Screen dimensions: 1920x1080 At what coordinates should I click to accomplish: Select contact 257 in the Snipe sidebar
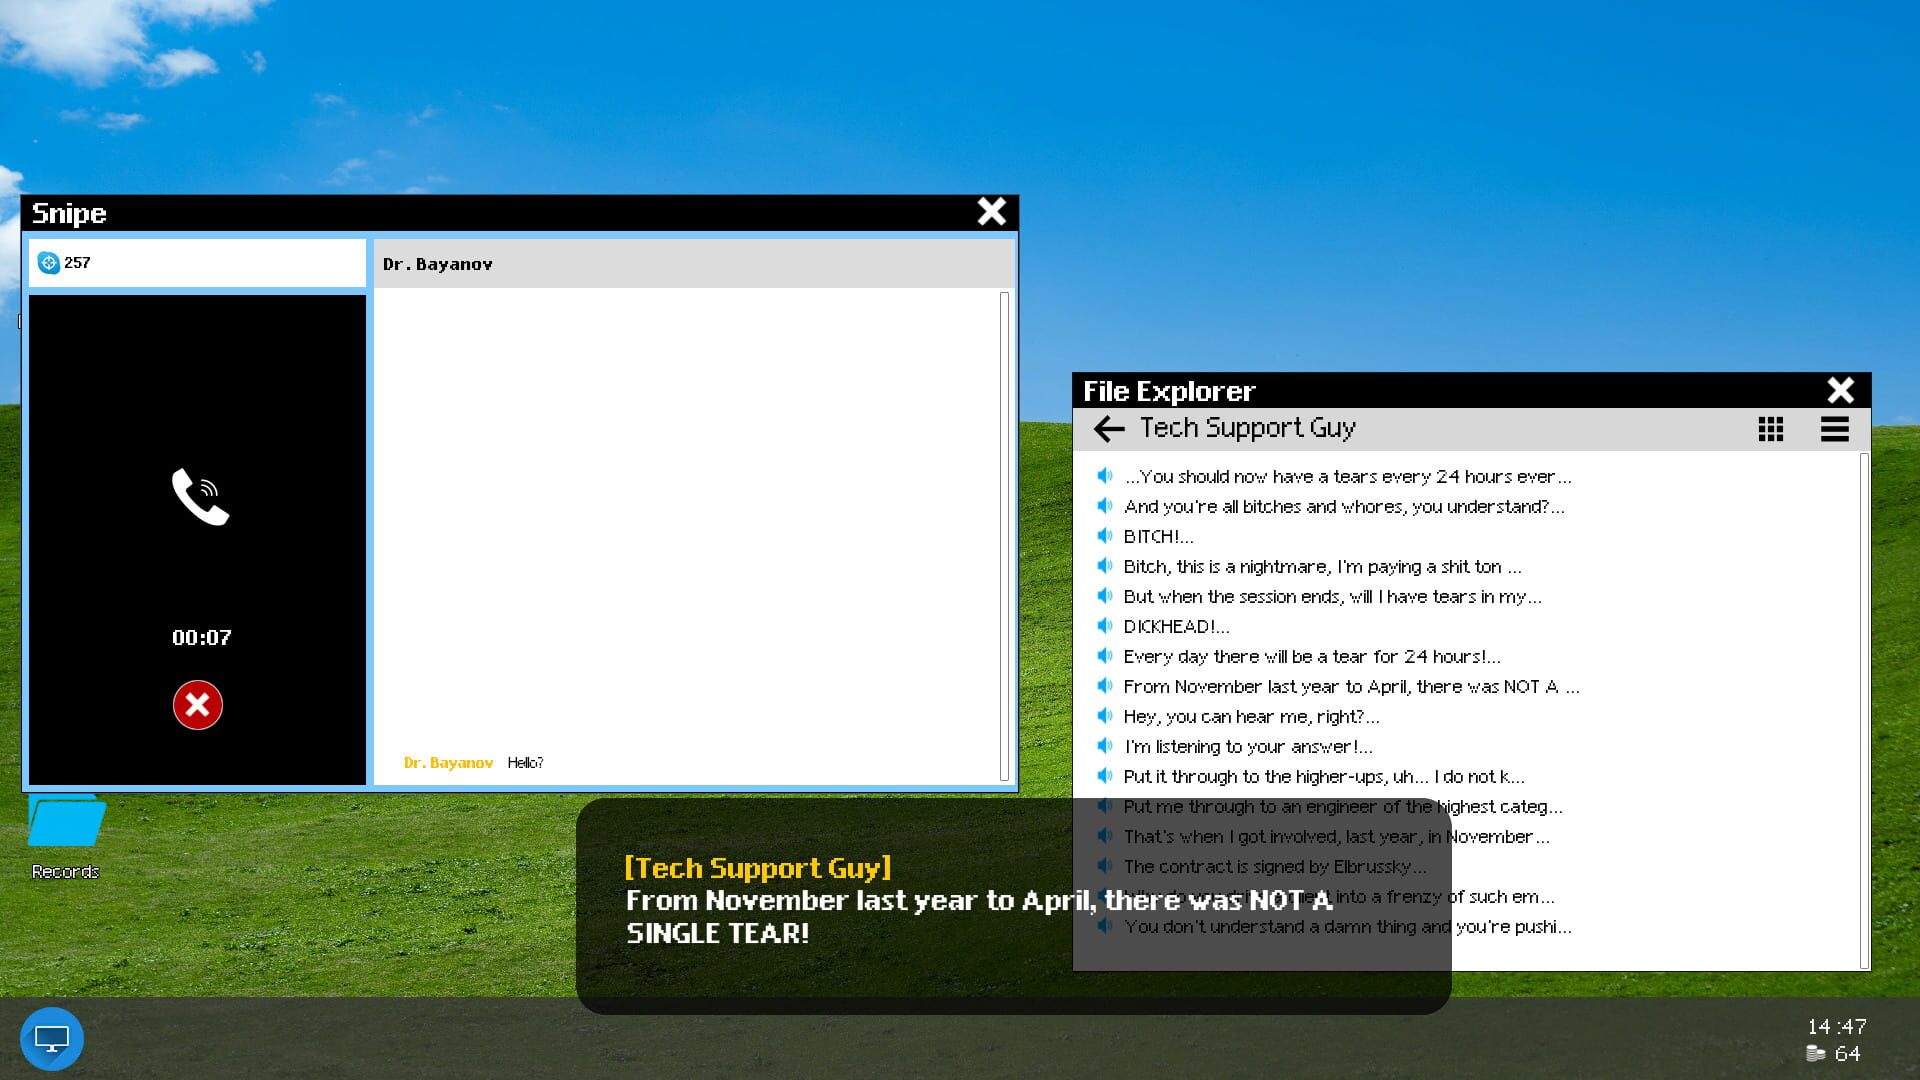pyautogui.click(x=197, y=262)
